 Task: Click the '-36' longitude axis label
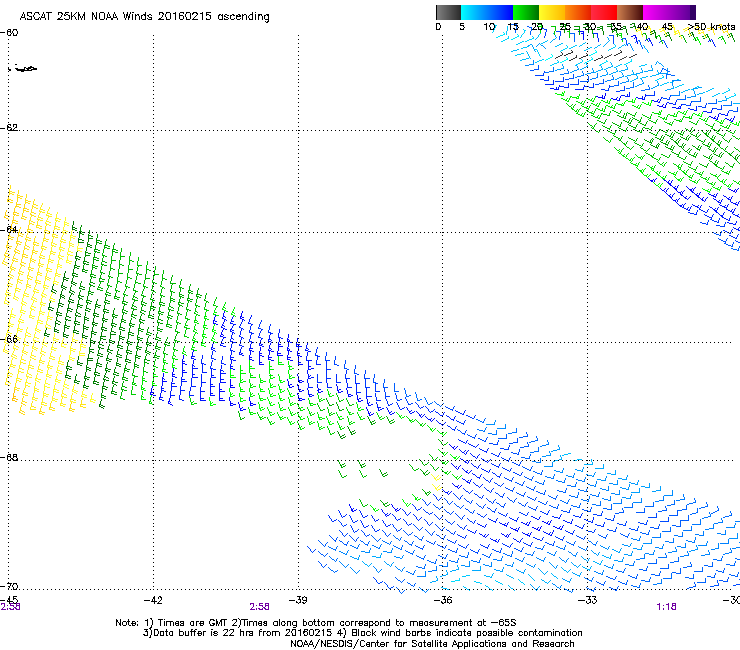click(x=443, y=600)
